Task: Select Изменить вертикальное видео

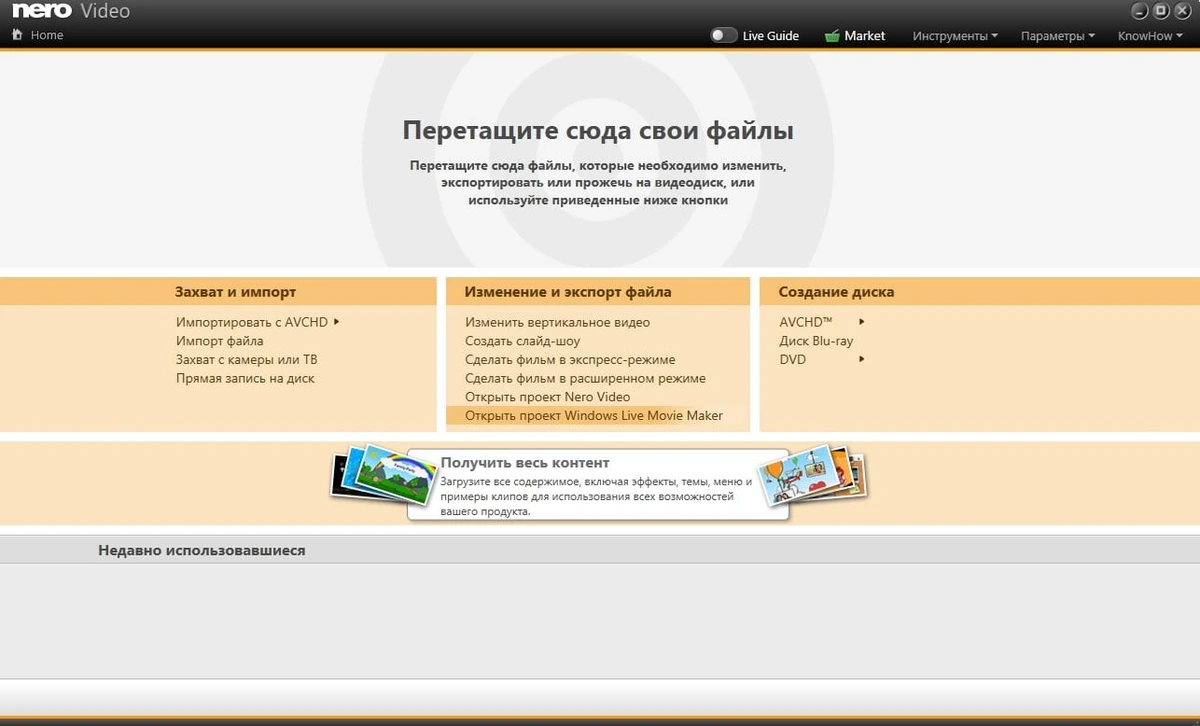Action: point(557,322)
